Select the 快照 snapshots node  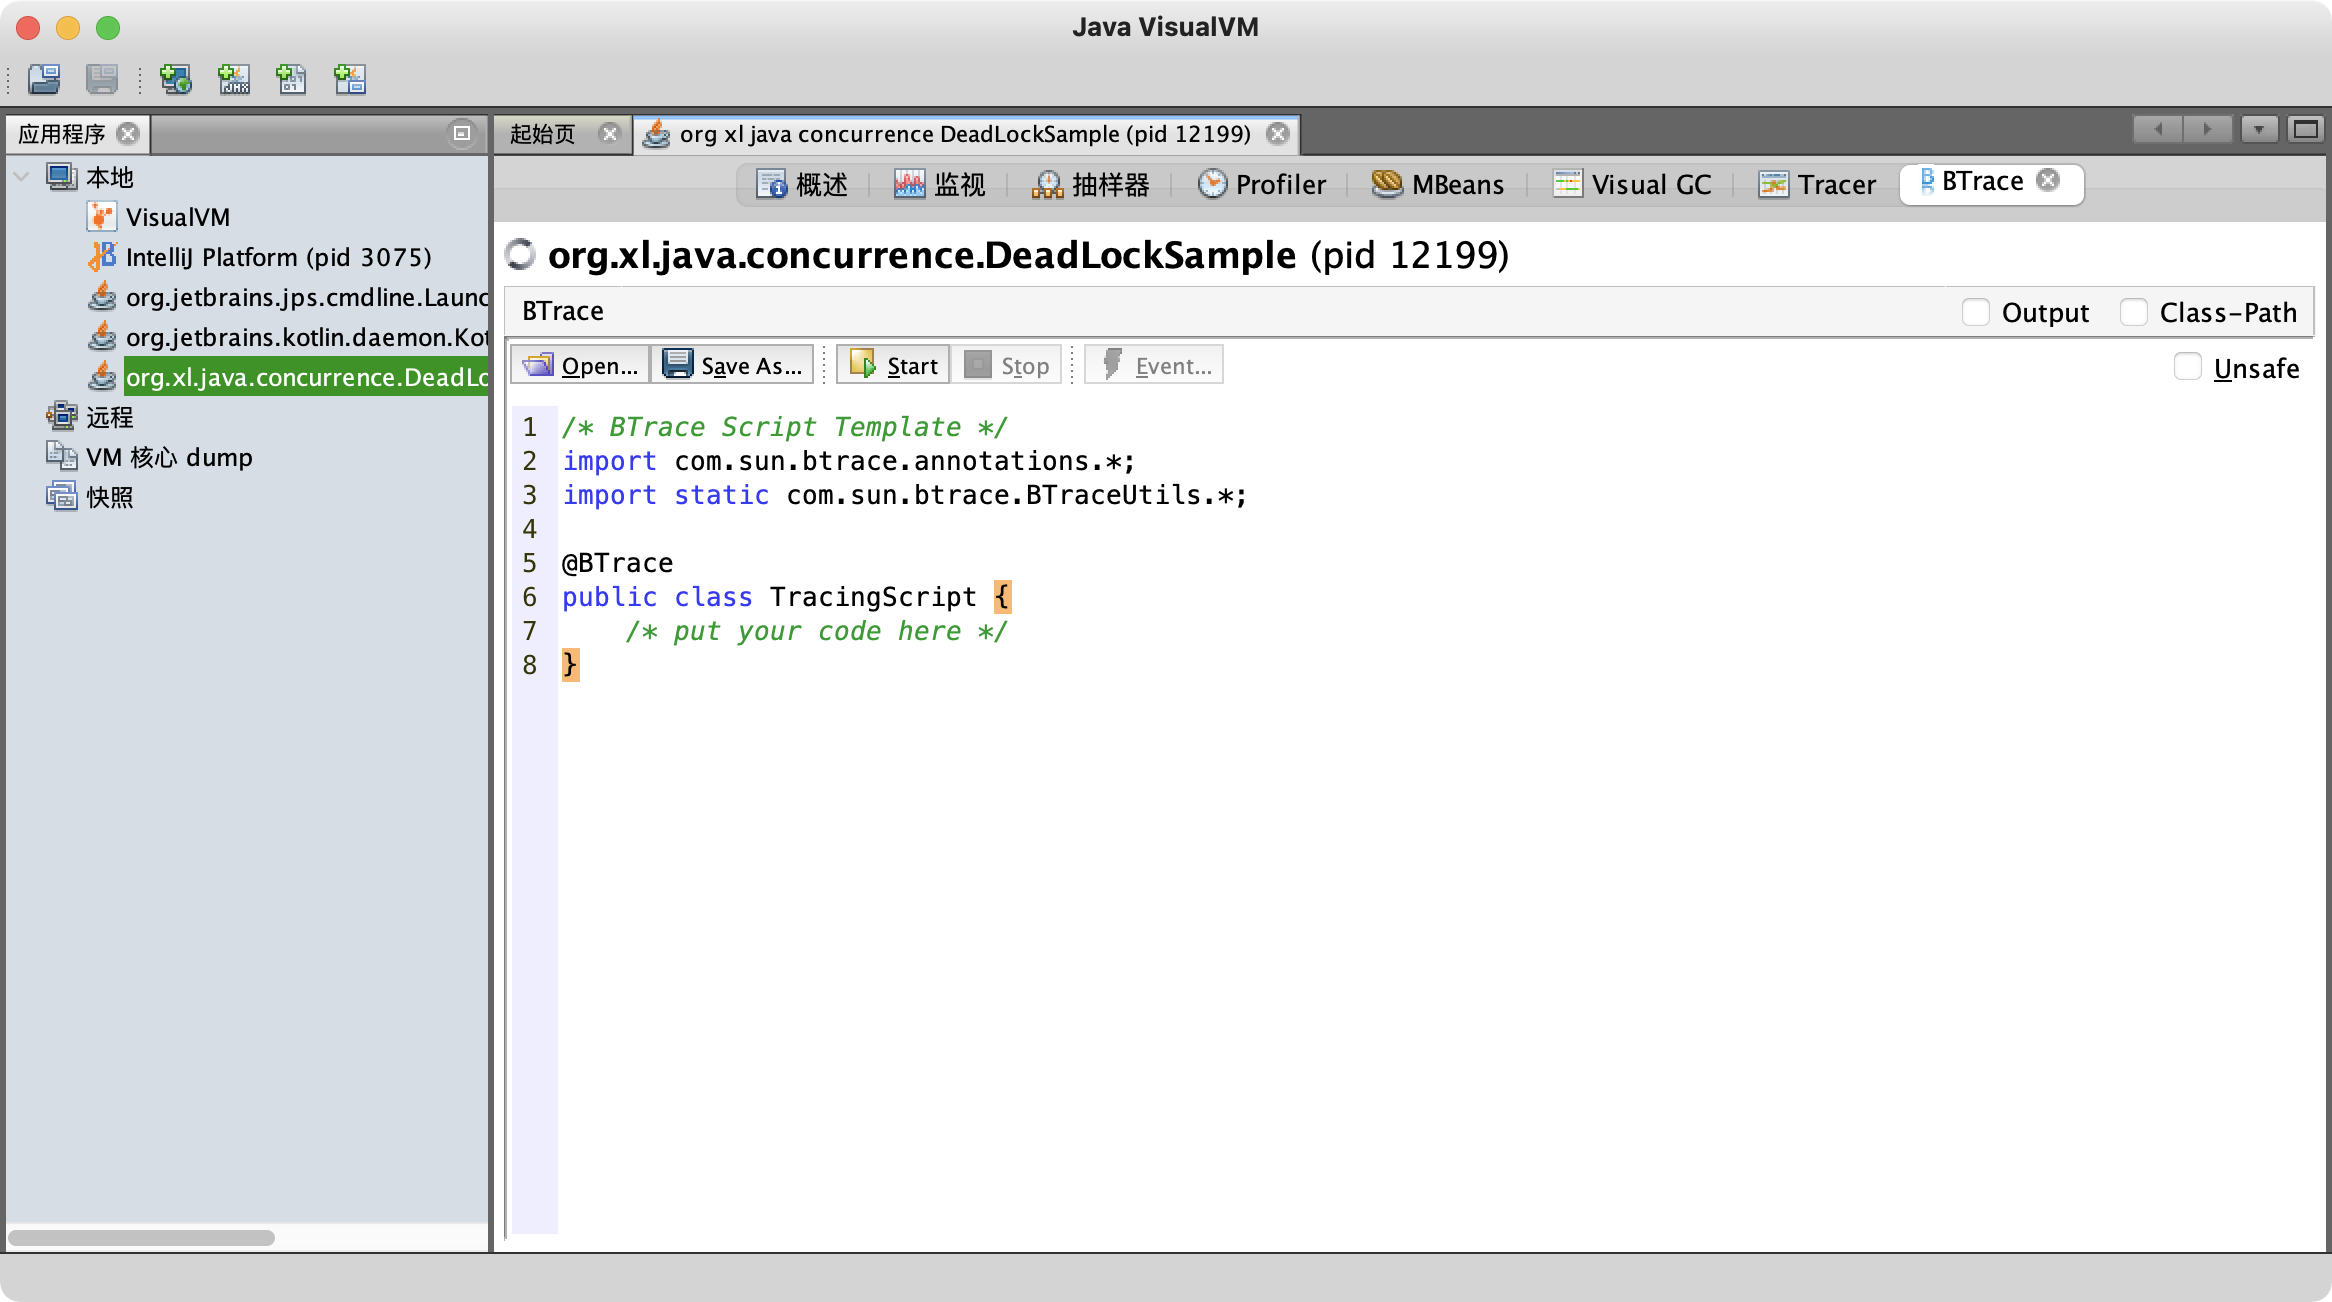[109, 497]
